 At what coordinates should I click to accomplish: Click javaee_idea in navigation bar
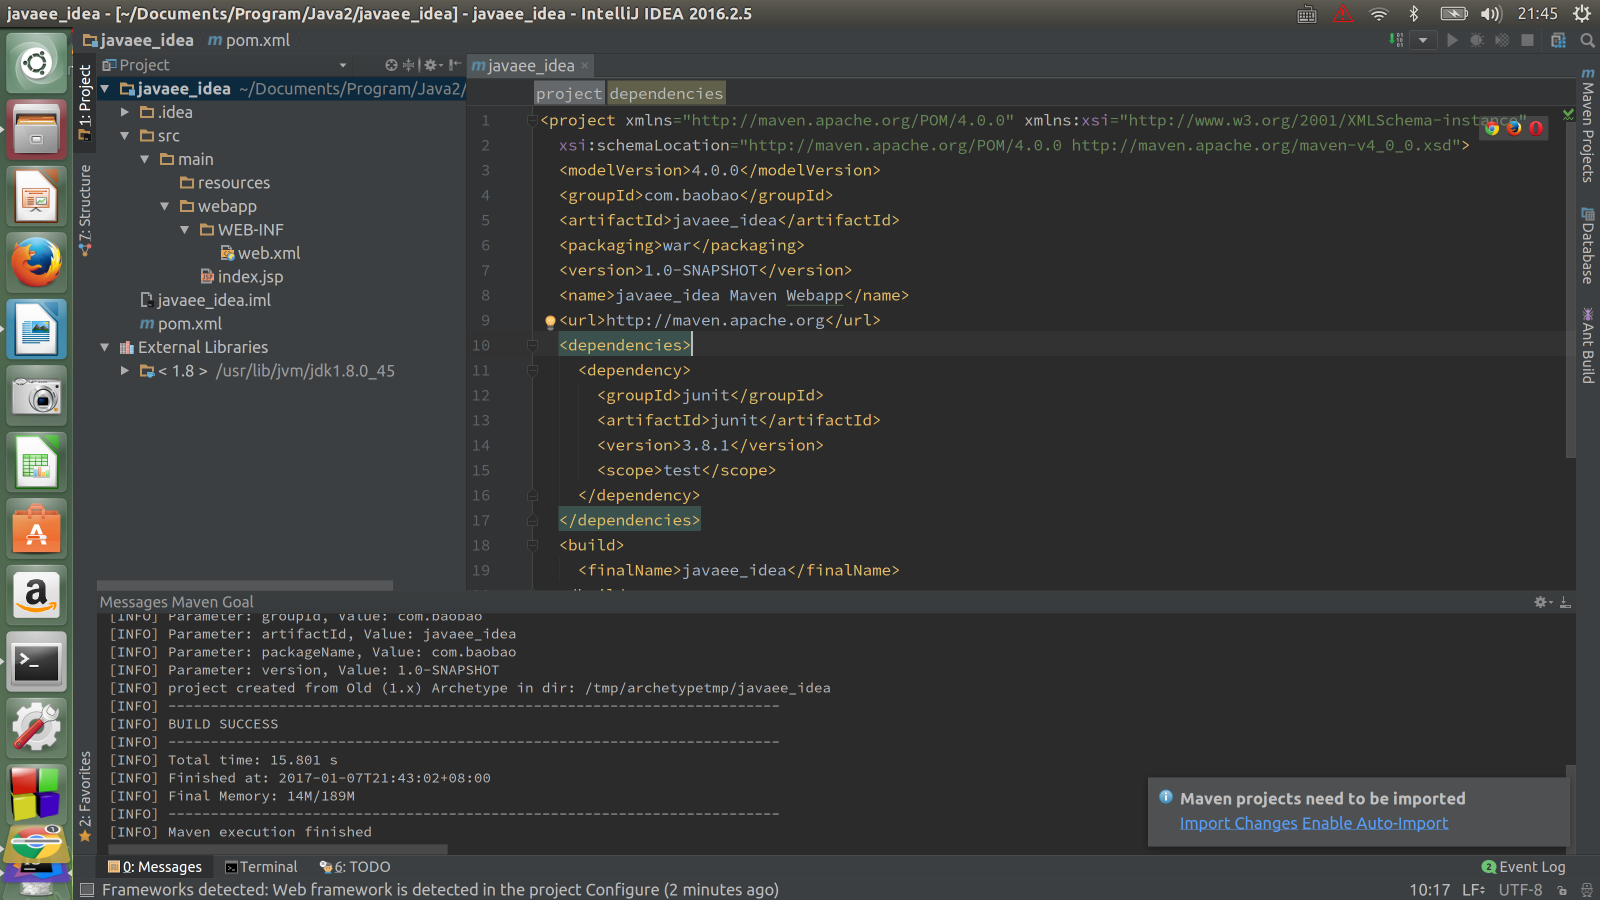138,41
